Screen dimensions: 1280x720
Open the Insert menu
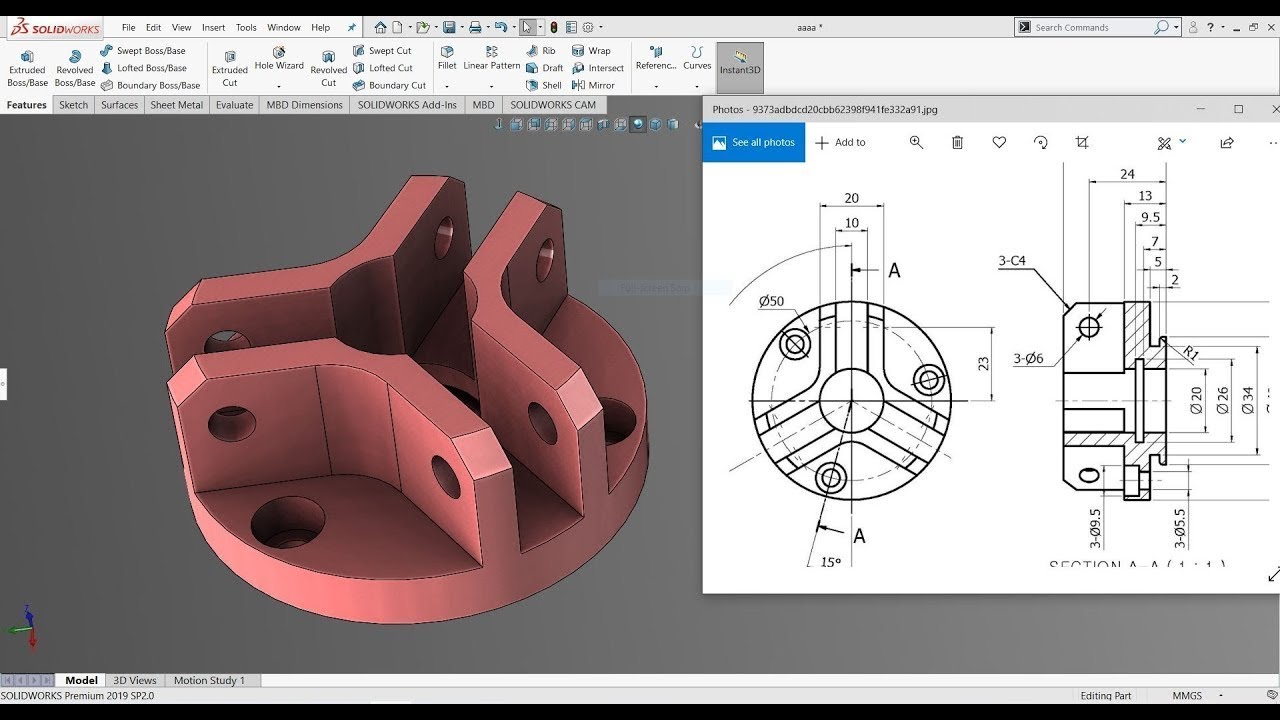213,28
